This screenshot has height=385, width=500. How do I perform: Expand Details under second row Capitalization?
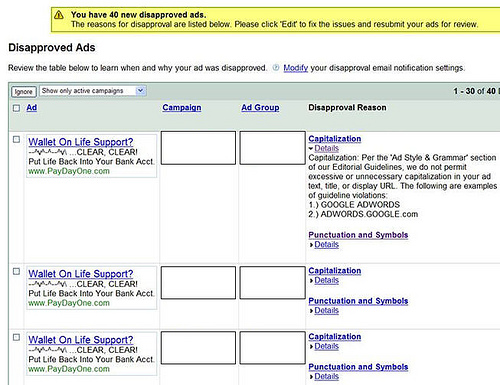(x=326, y=280)
